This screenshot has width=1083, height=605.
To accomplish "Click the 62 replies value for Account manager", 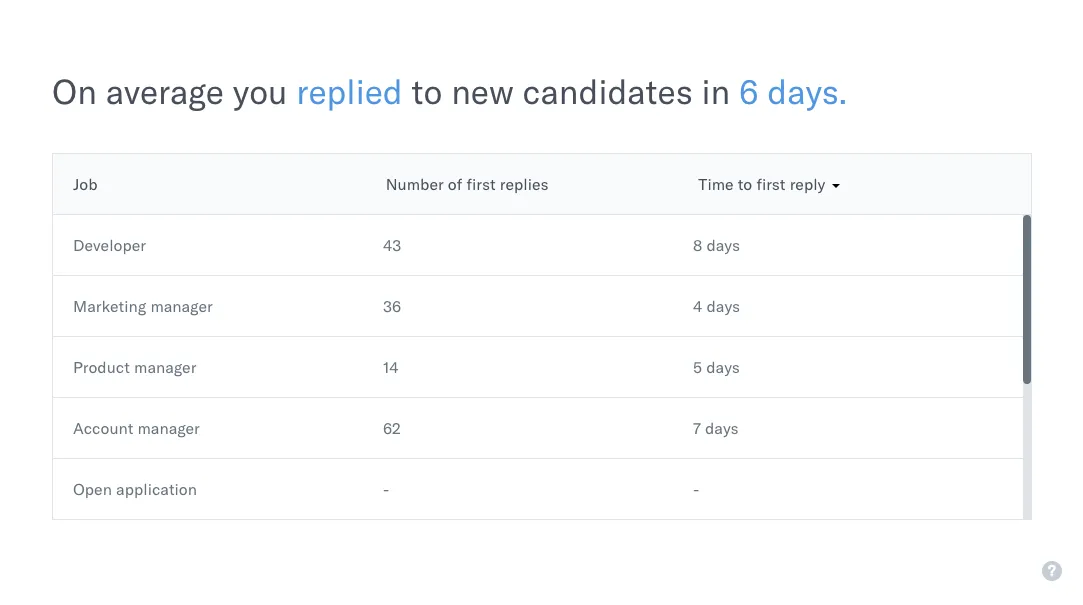I will point(392,429).
